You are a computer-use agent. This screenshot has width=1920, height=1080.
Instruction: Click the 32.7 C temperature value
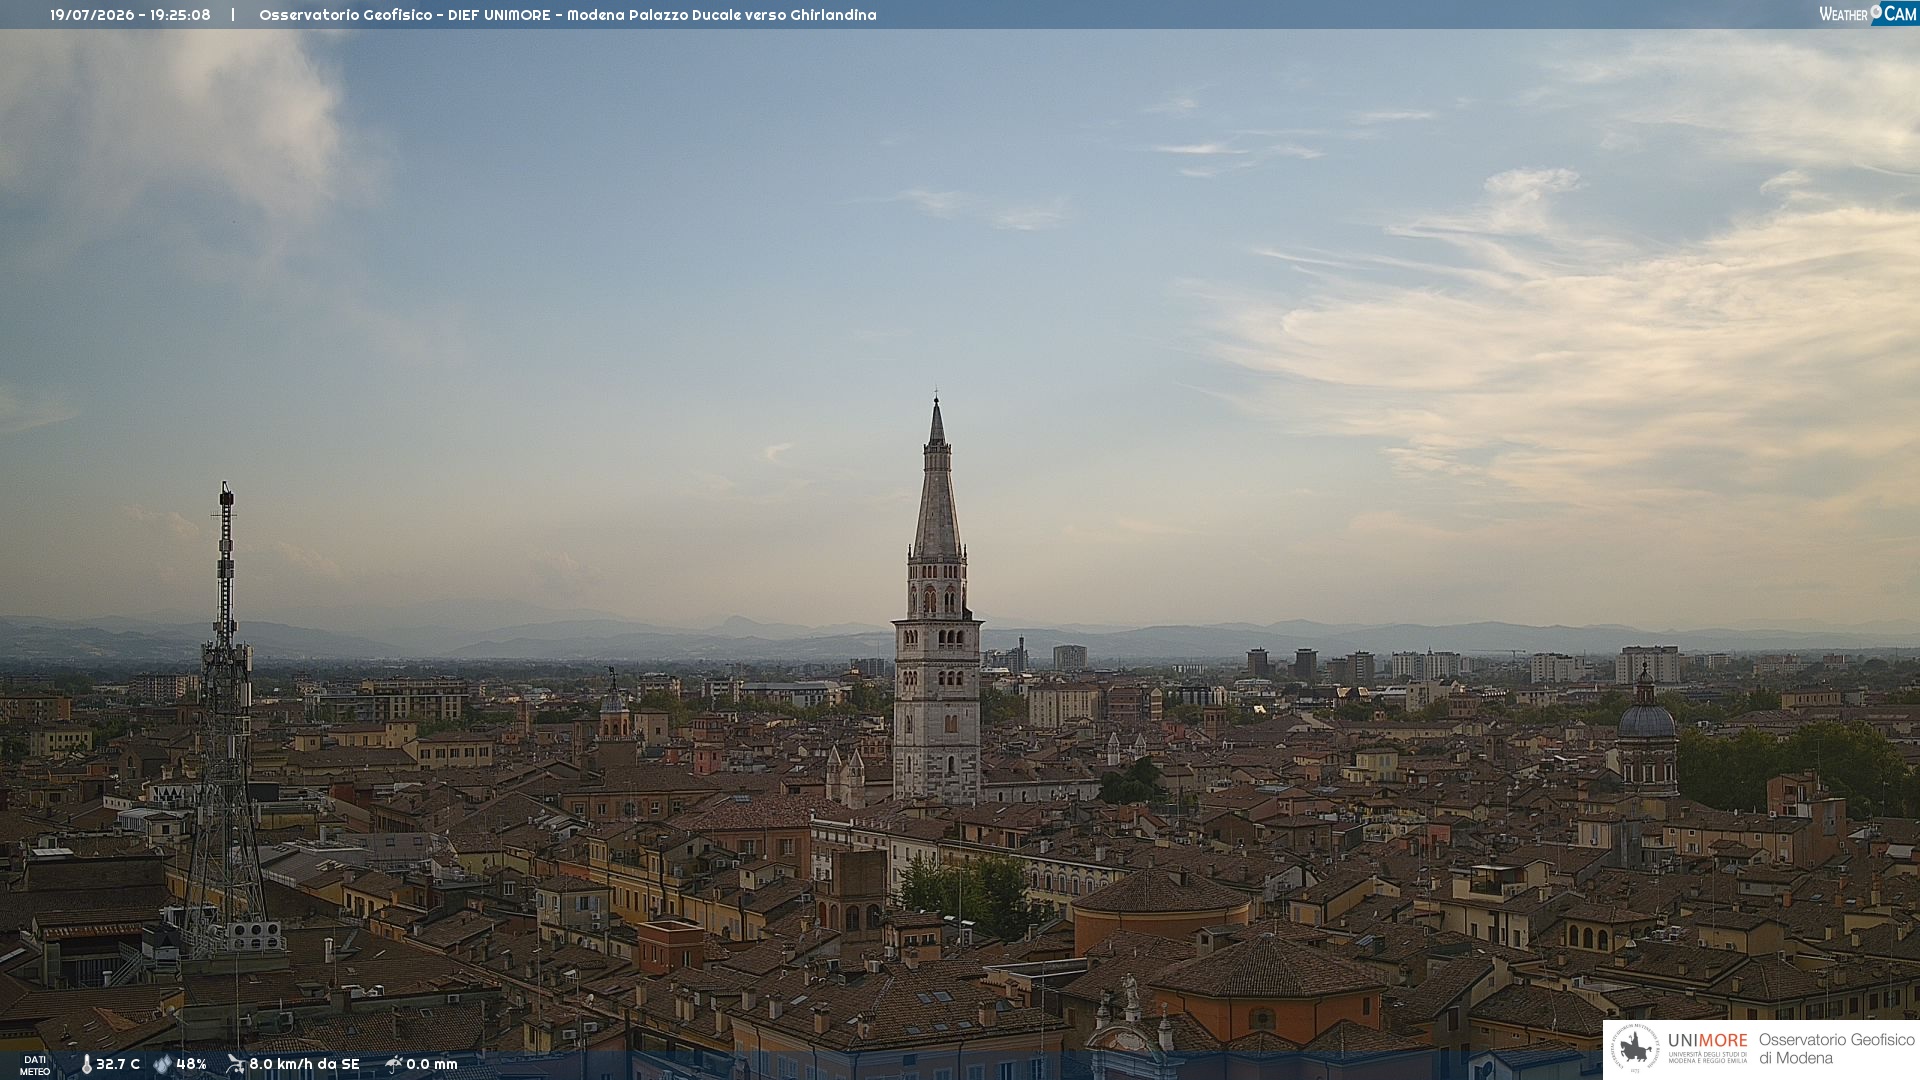118,1064
